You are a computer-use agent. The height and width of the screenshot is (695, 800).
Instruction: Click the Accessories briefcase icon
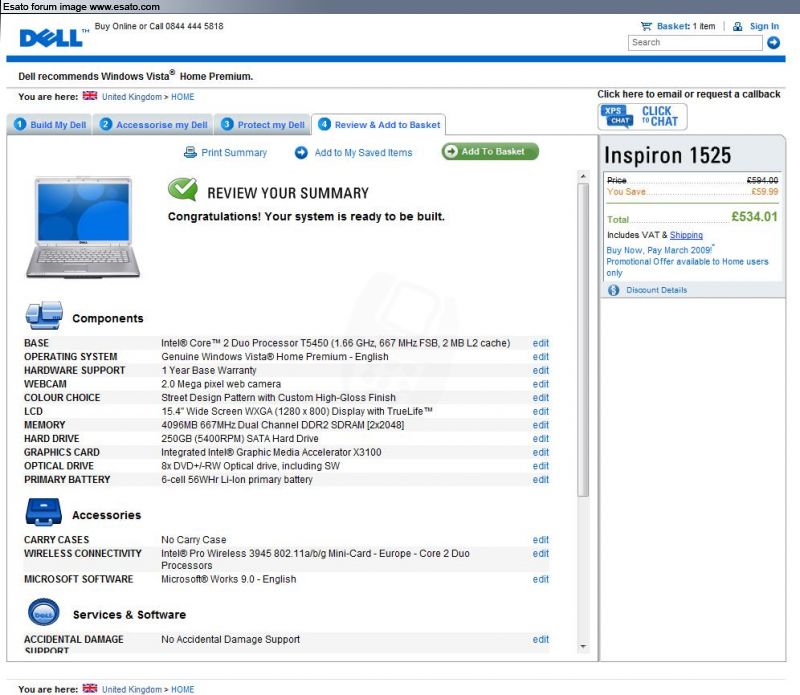(44, 511)
